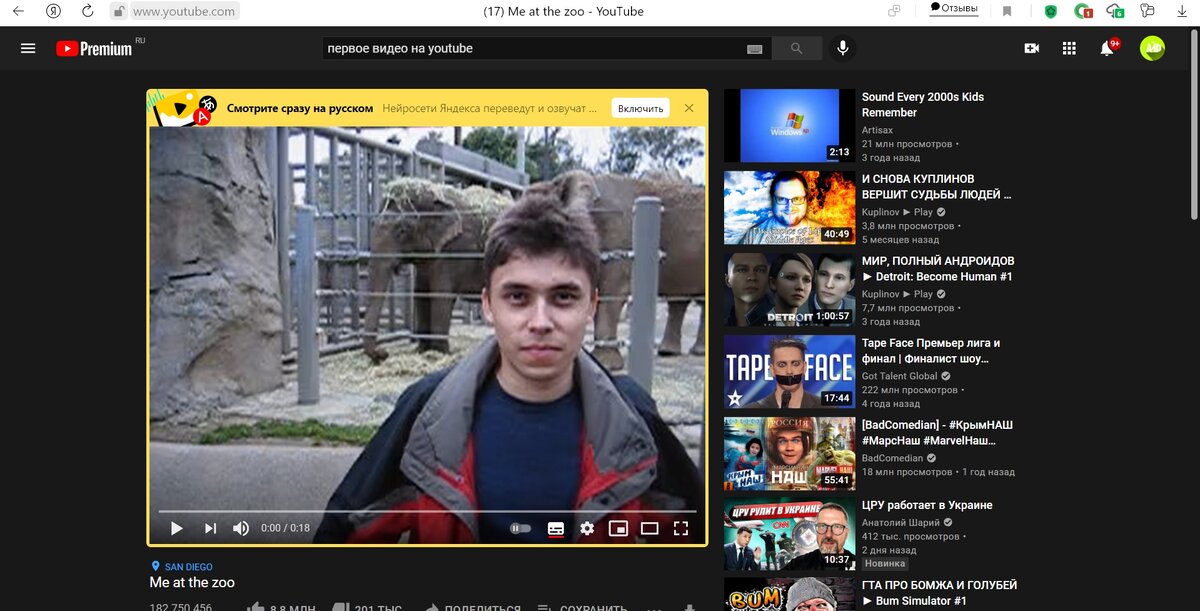The height and width of the screenshot is (611, 1200).
Task: Open title Sound Every 2000s Kids Remember
Action: [923, 105]
